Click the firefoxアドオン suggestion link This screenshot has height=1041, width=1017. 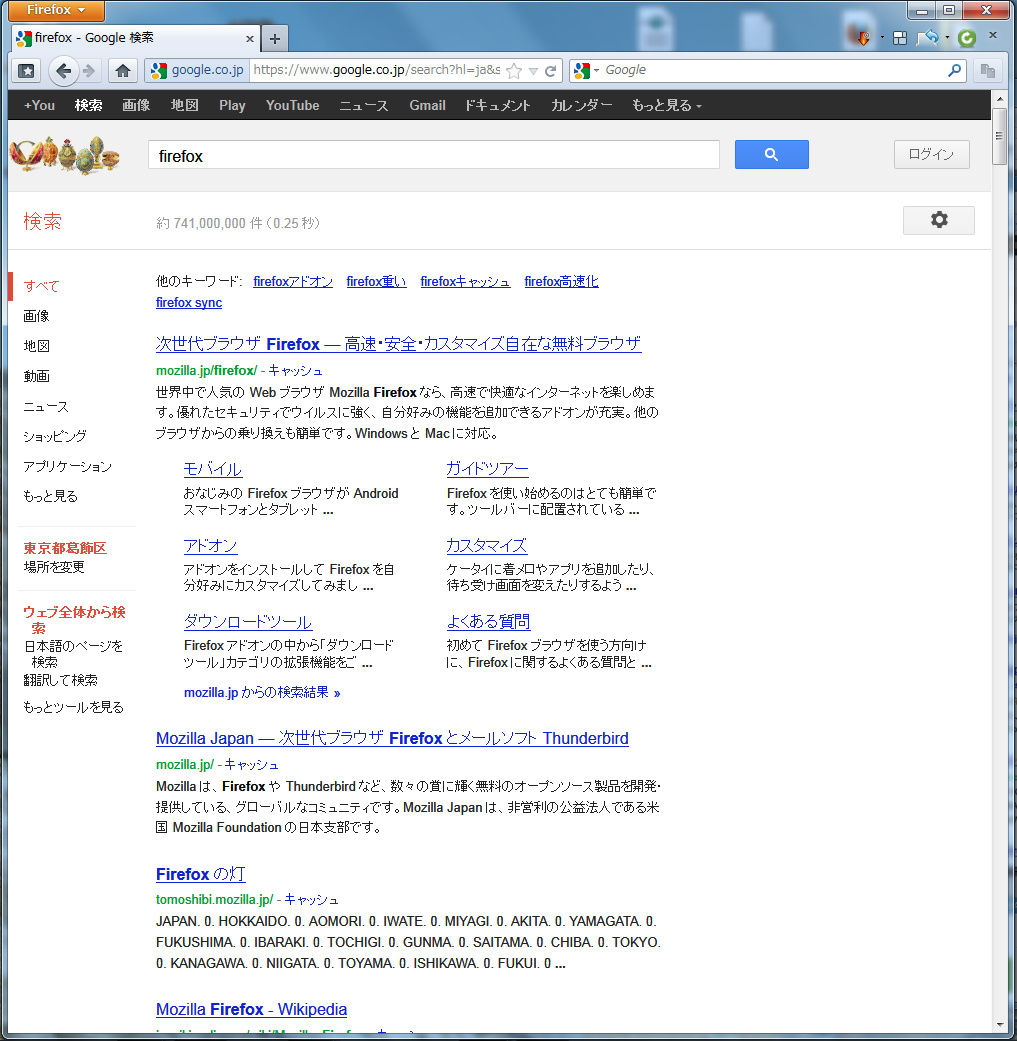(x=293, y=281)
